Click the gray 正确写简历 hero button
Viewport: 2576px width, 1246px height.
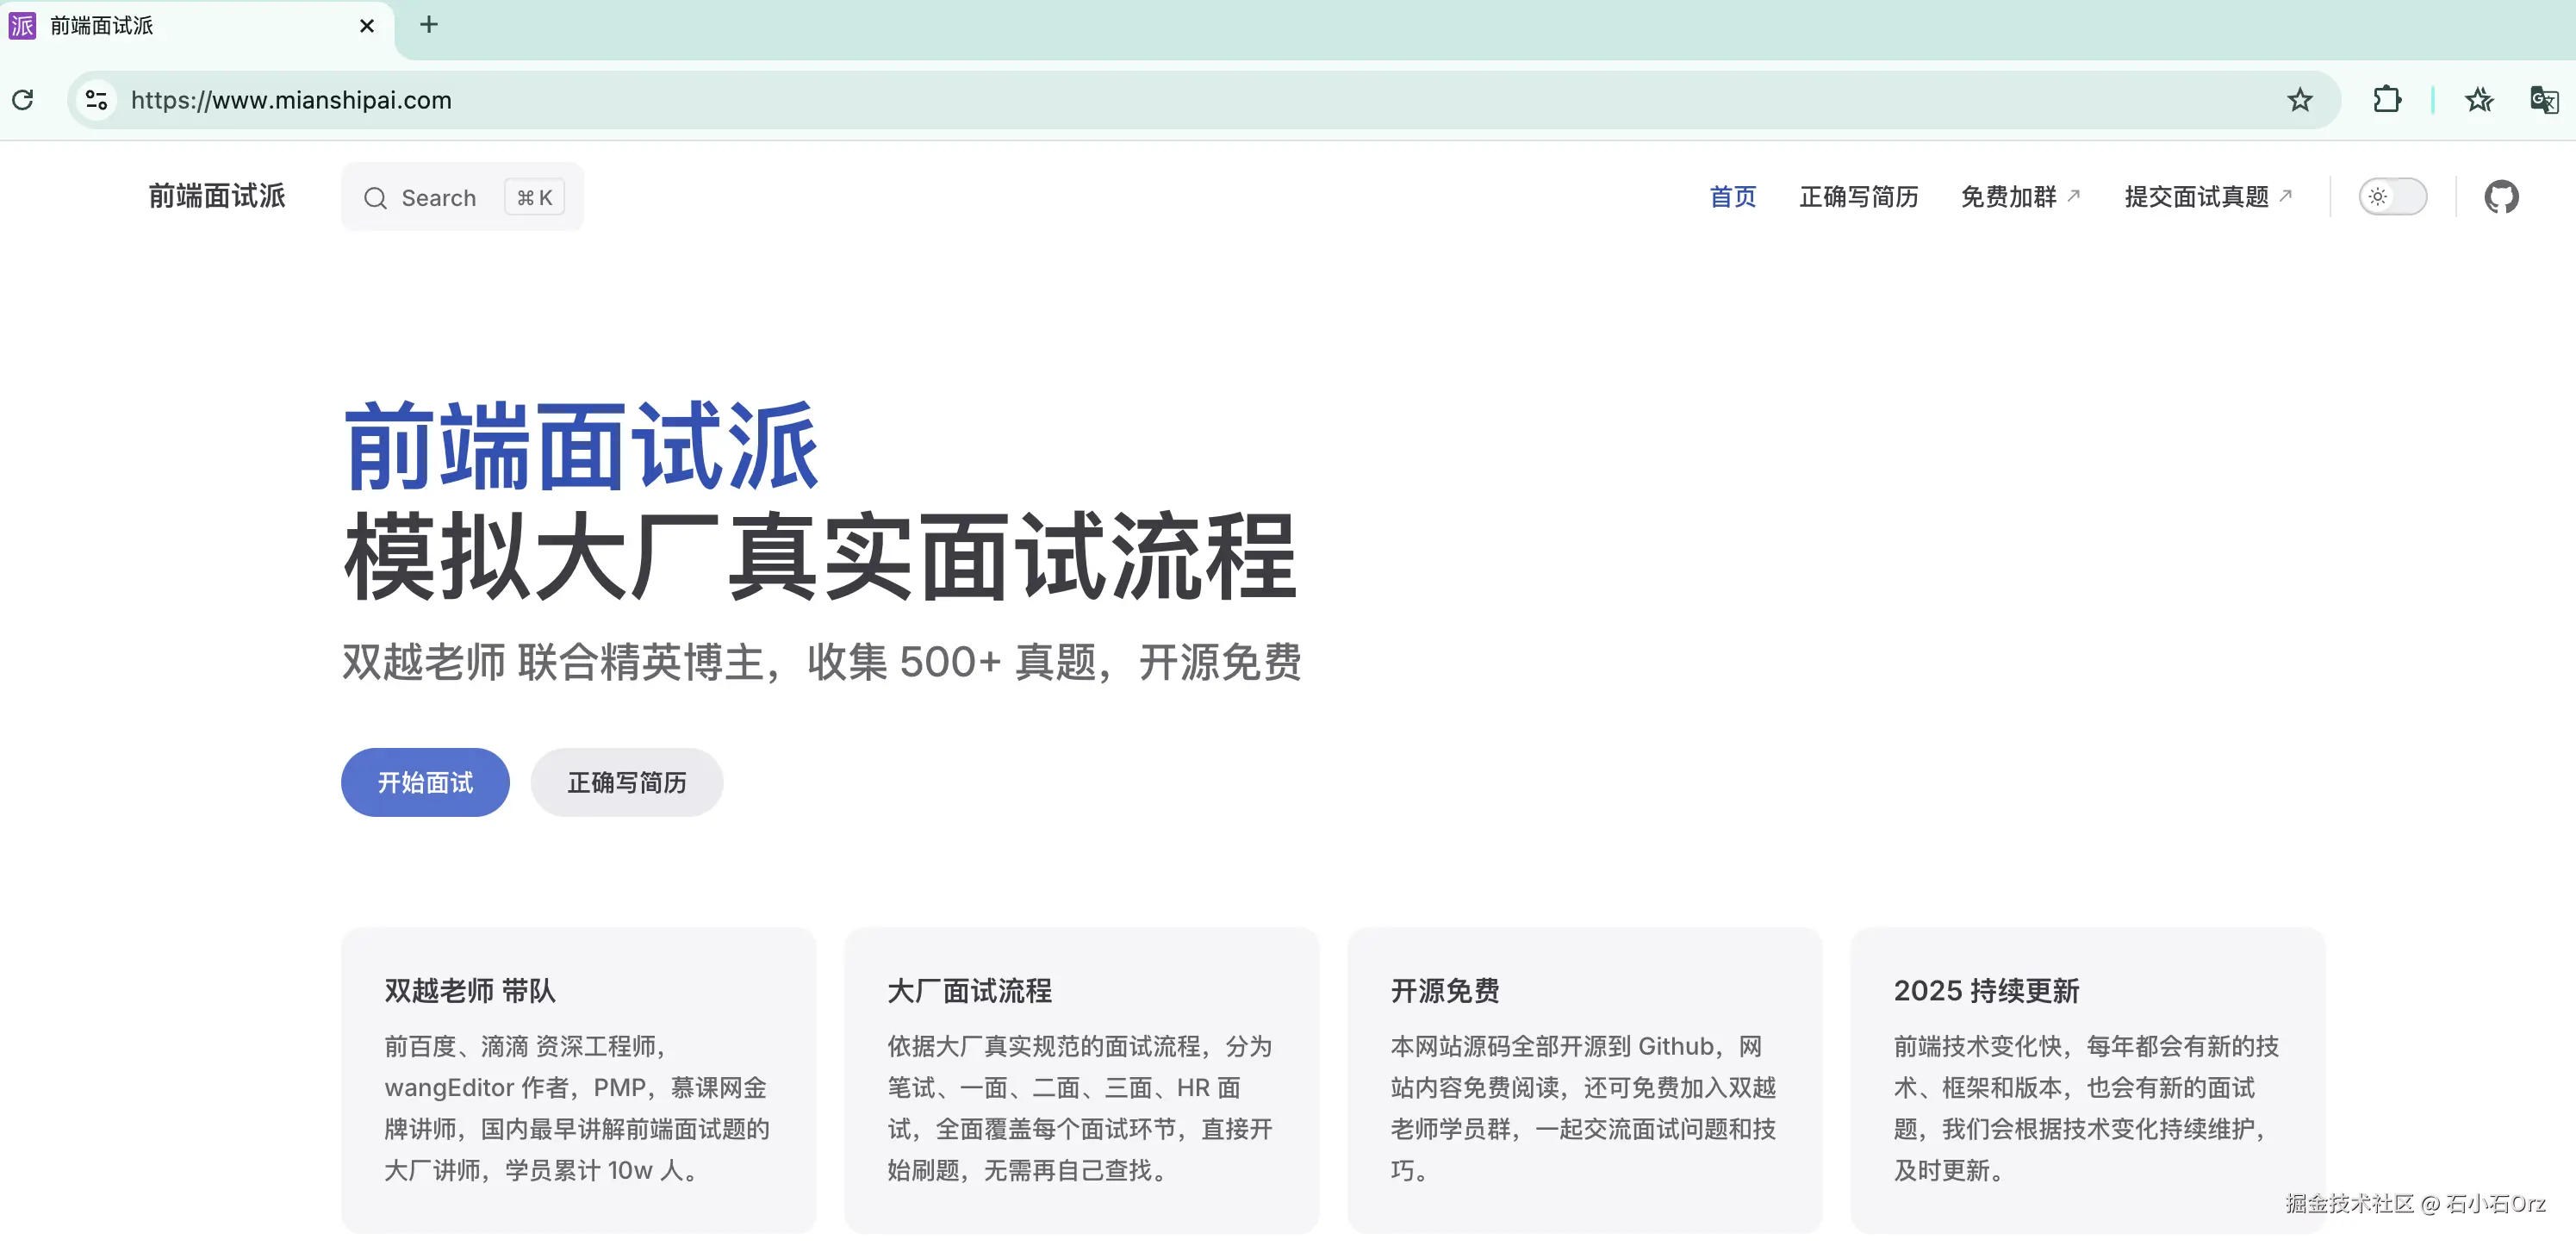626,782
